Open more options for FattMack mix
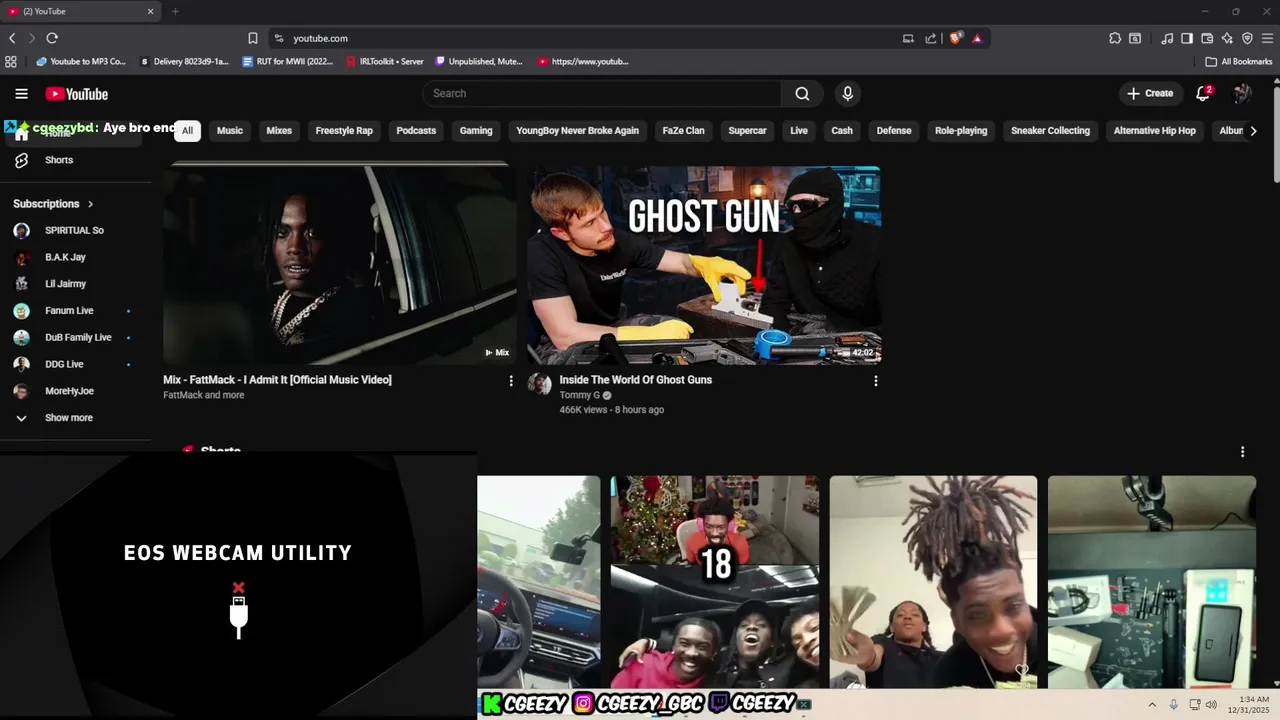 point(511,381)
